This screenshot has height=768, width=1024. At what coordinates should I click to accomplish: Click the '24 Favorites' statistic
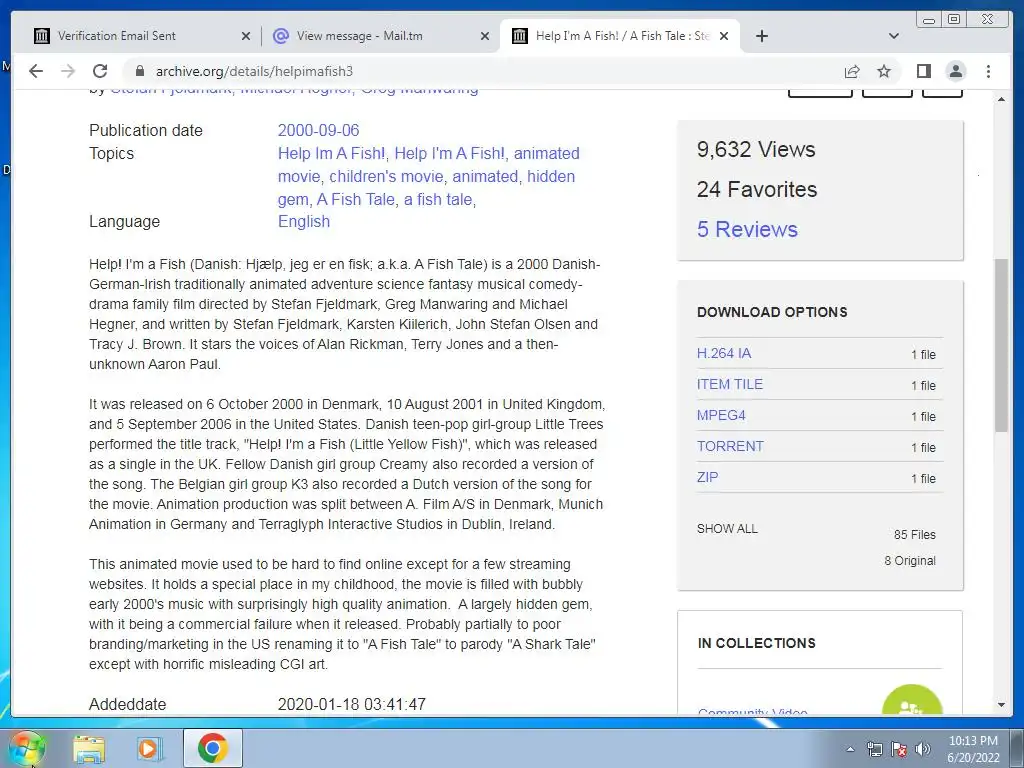756,189
